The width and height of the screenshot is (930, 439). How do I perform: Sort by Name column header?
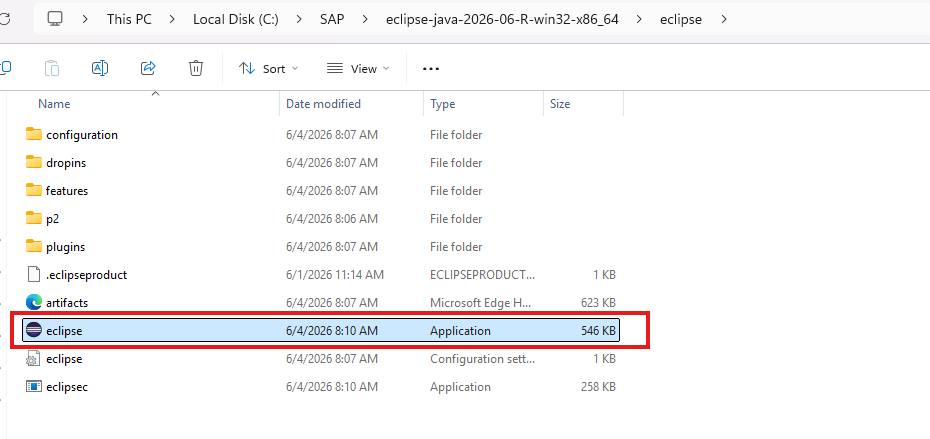[54, 104]
